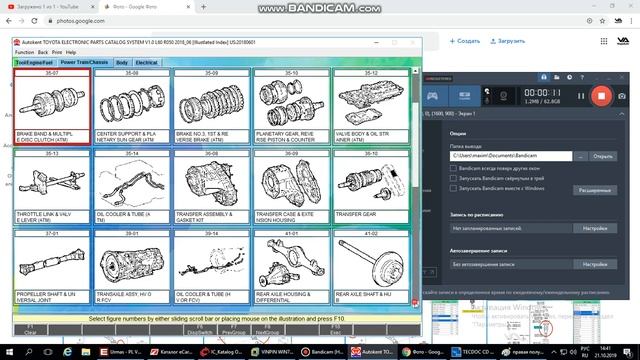
Task: Stop the Bandicam recording with the red button
Action: click(x=601, y=96)
